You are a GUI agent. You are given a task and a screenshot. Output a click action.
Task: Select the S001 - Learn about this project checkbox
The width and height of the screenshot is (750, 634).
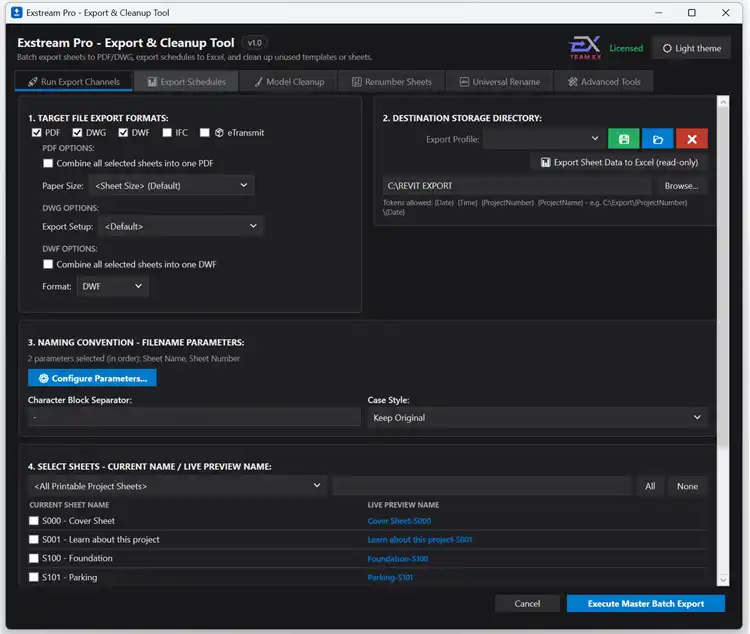pos(33,539)
